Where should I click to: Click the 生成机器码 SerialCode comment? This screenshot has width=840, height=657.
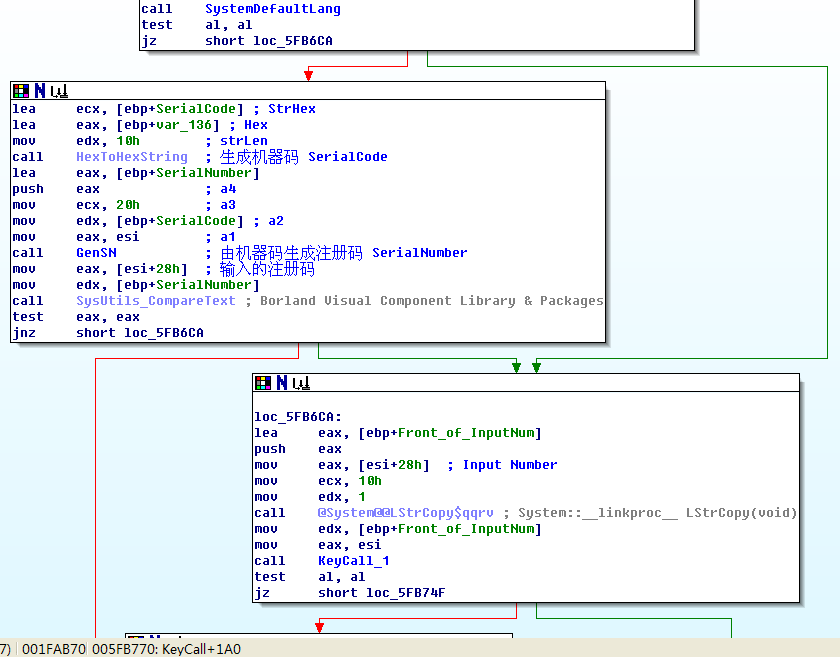click(303, 157)
